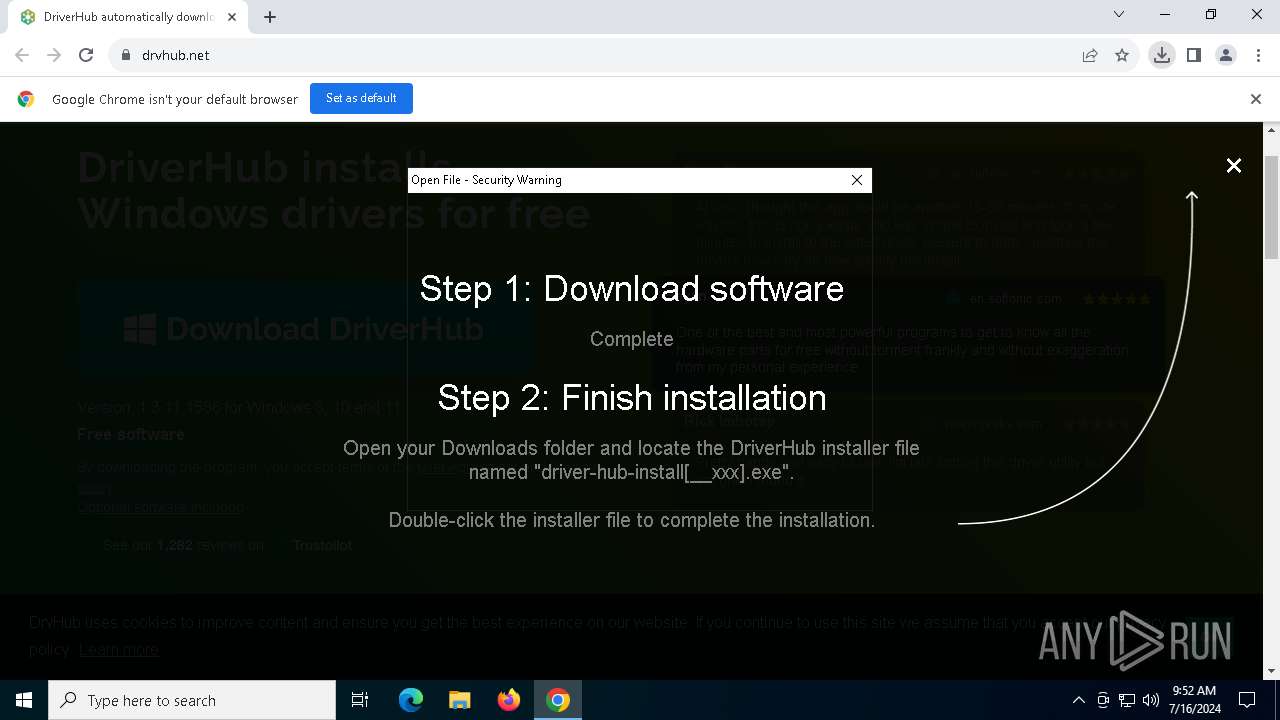Click the page vertical scrollbar
1280x720 pixels.
click(x=1272, y=208)
